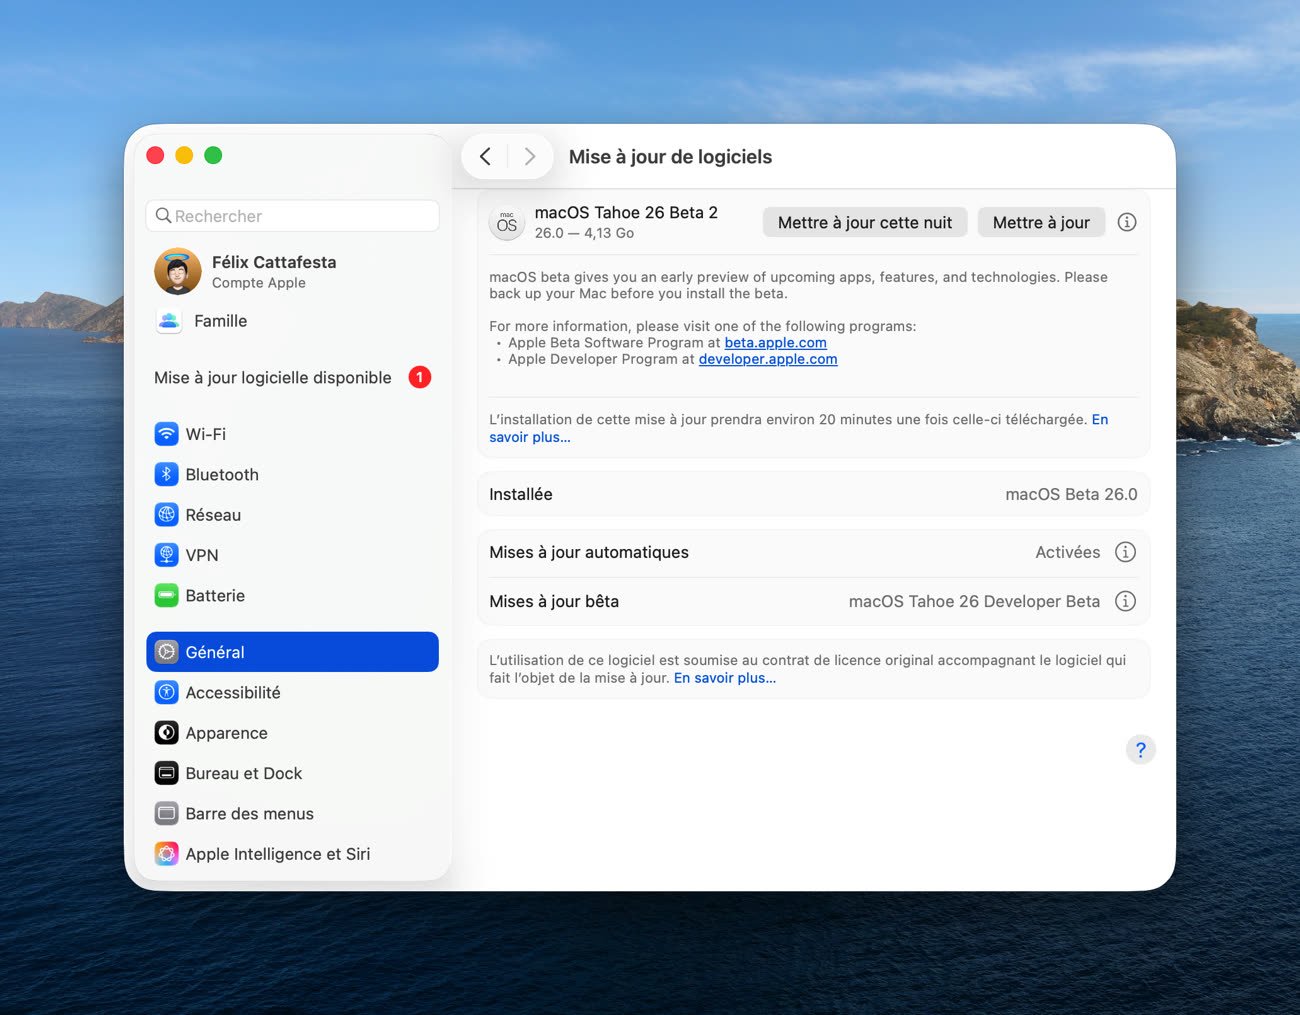Open info for Mises à jour bêta
The image size is (1300, 1015).
tap(1125, 601)
